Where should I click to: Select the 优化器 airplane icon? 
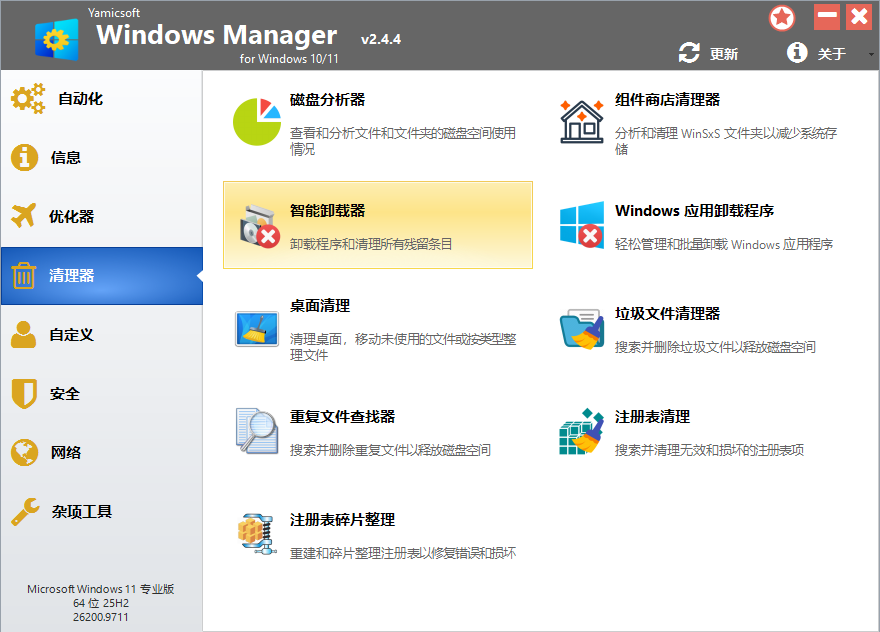pyautogui.click(x=23, y=216)
